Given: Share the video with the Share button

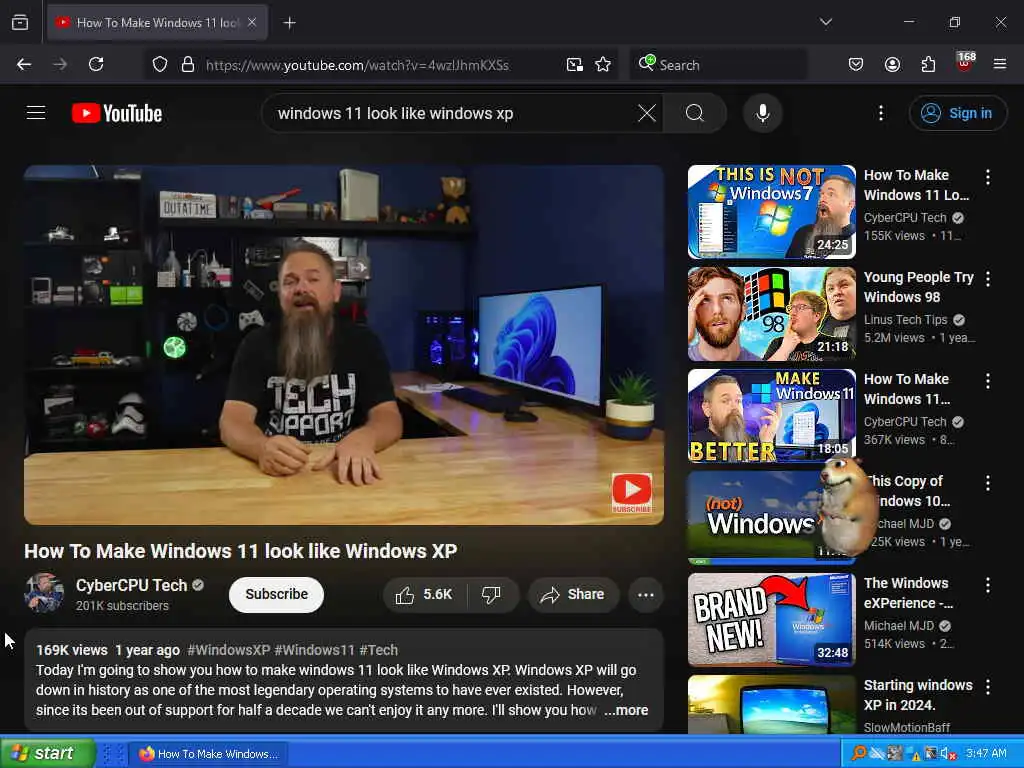Looking at the screenshot, I should (x=573, y=594).
